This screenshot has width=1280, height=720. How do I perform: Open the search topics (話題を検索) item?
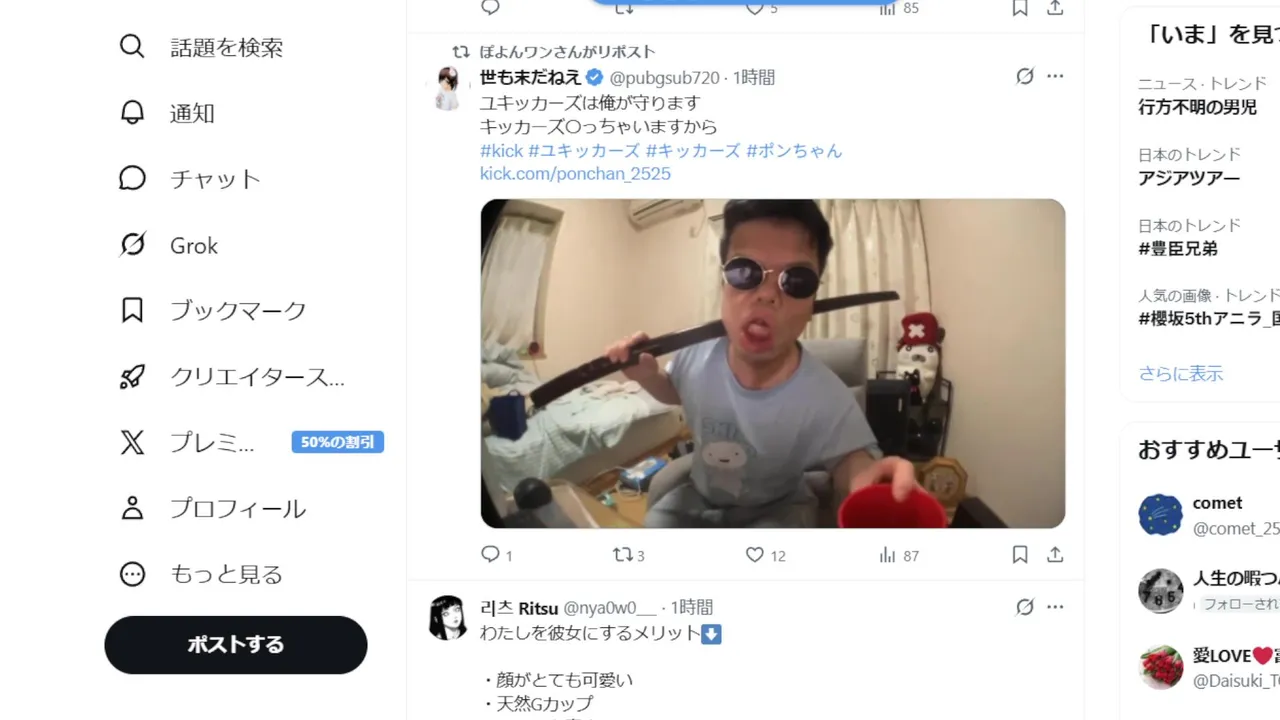pyautogui.click(x=201, y=47)
